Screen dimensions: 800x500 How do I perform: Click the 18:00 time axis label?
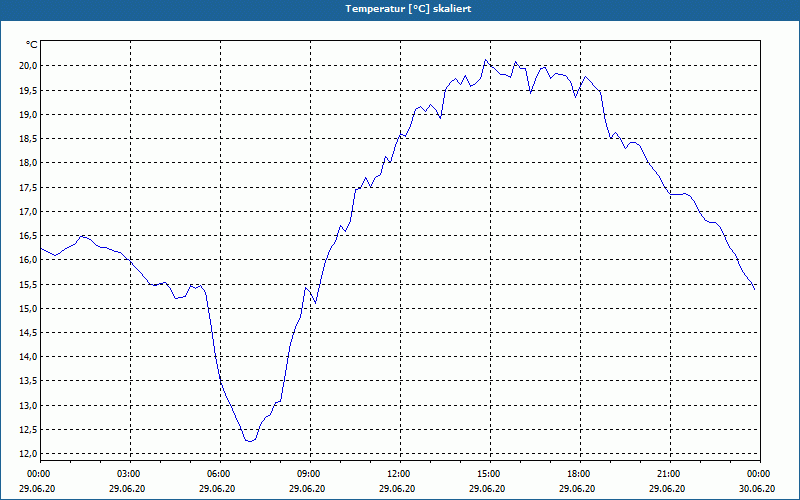(580, 474)
